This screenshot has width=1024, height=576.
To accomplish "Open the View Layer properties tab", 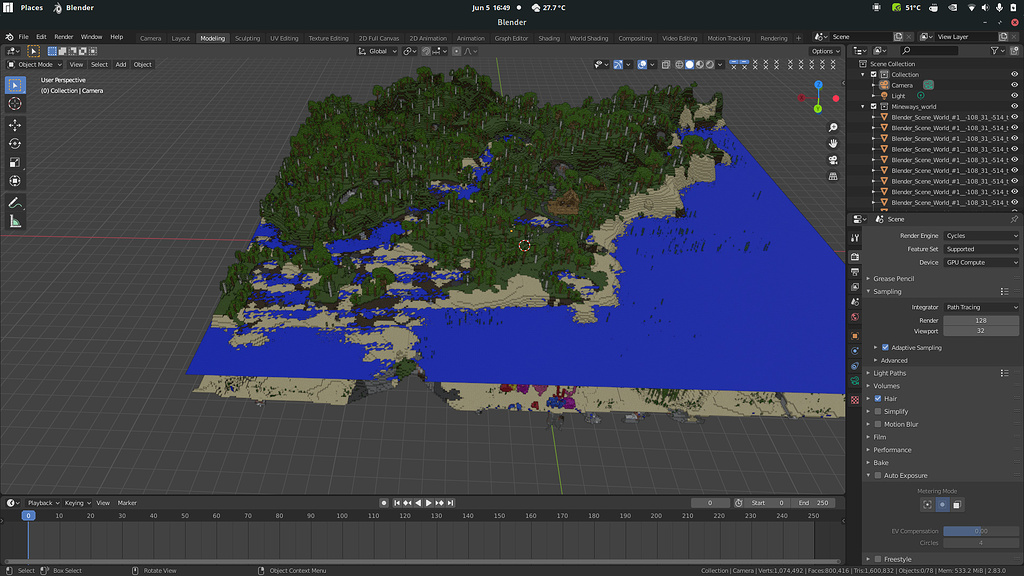I will [x=855, y=287].
